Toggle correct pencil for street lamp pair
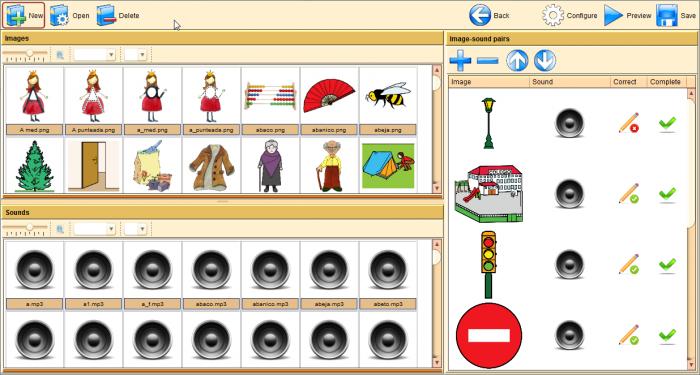This screenshot has height=375, width=700. (629, 123)
